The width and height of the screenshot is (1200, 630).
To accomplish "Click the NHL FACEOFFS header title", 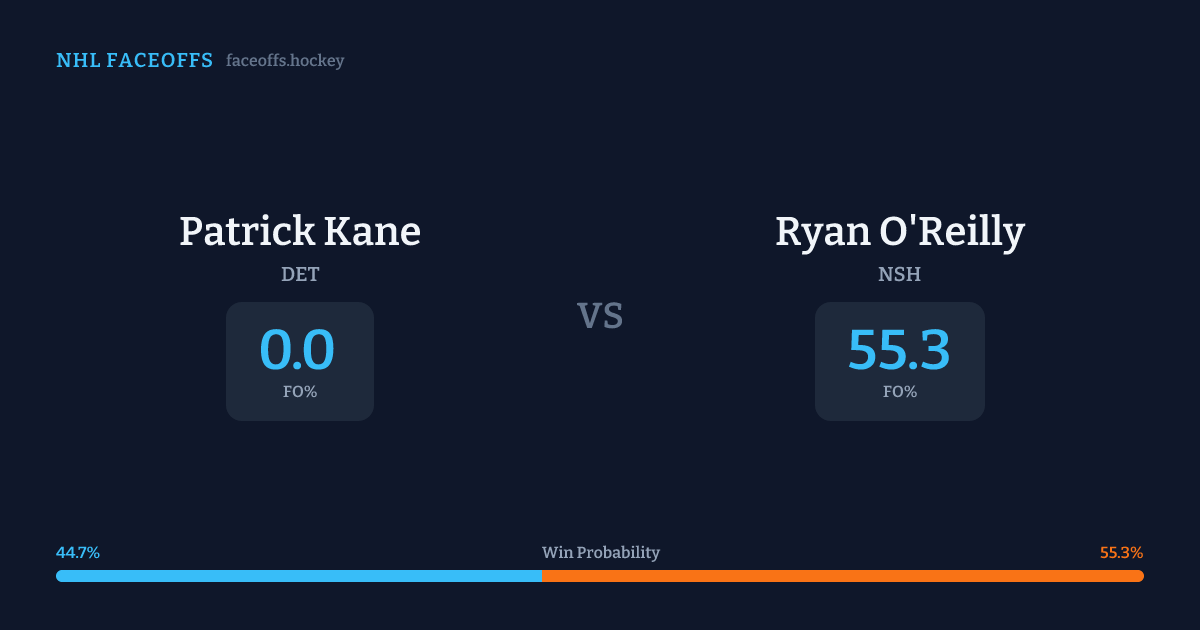I will [x=134, y=61].
